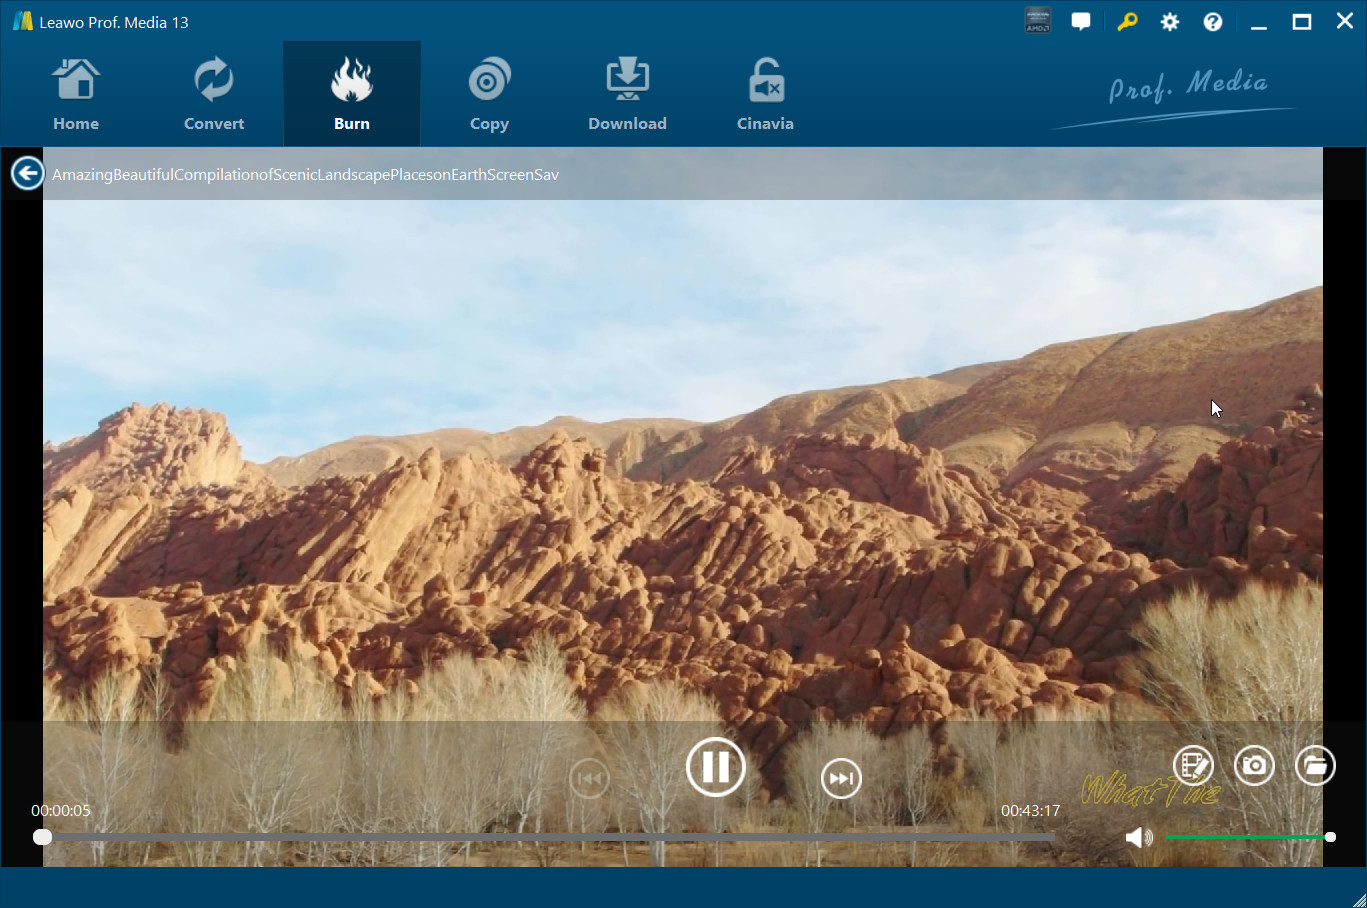Switch to the Convert module
The height and width of the screenshot is (908, 1367).
(214, 95)
